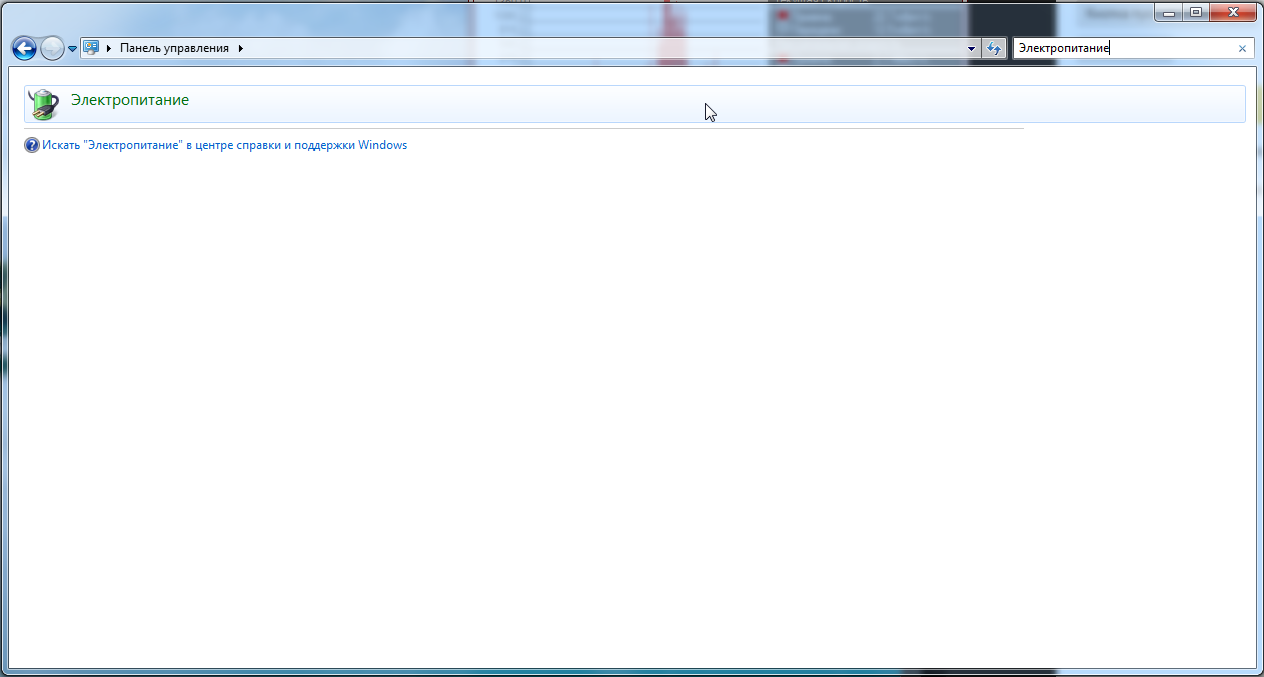Click the Control Panel icon in address bar
The width and height of the screenshot is (1264, 677).
tap(91, 48)
